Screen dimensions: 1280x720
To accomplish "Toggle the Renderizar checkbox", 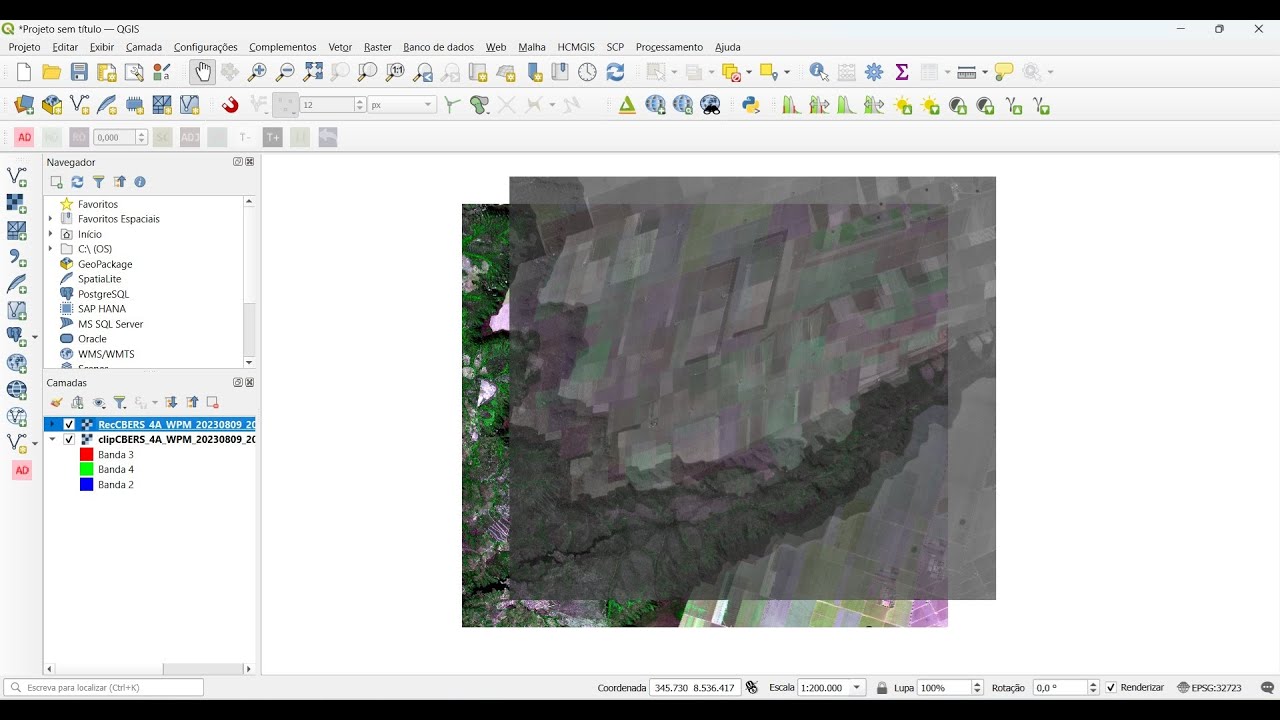I will click(1111, 688).
